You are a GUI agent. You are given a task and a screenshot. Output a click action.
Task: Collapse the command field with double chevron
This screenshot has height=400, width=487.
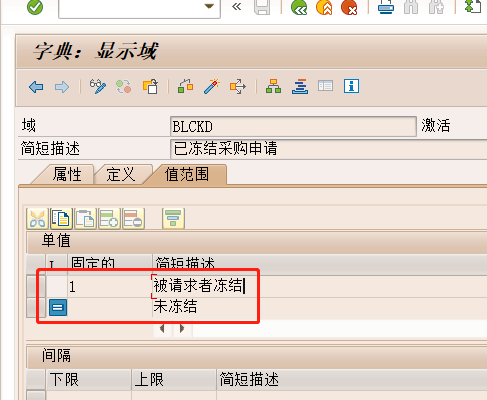coord(236,7)
